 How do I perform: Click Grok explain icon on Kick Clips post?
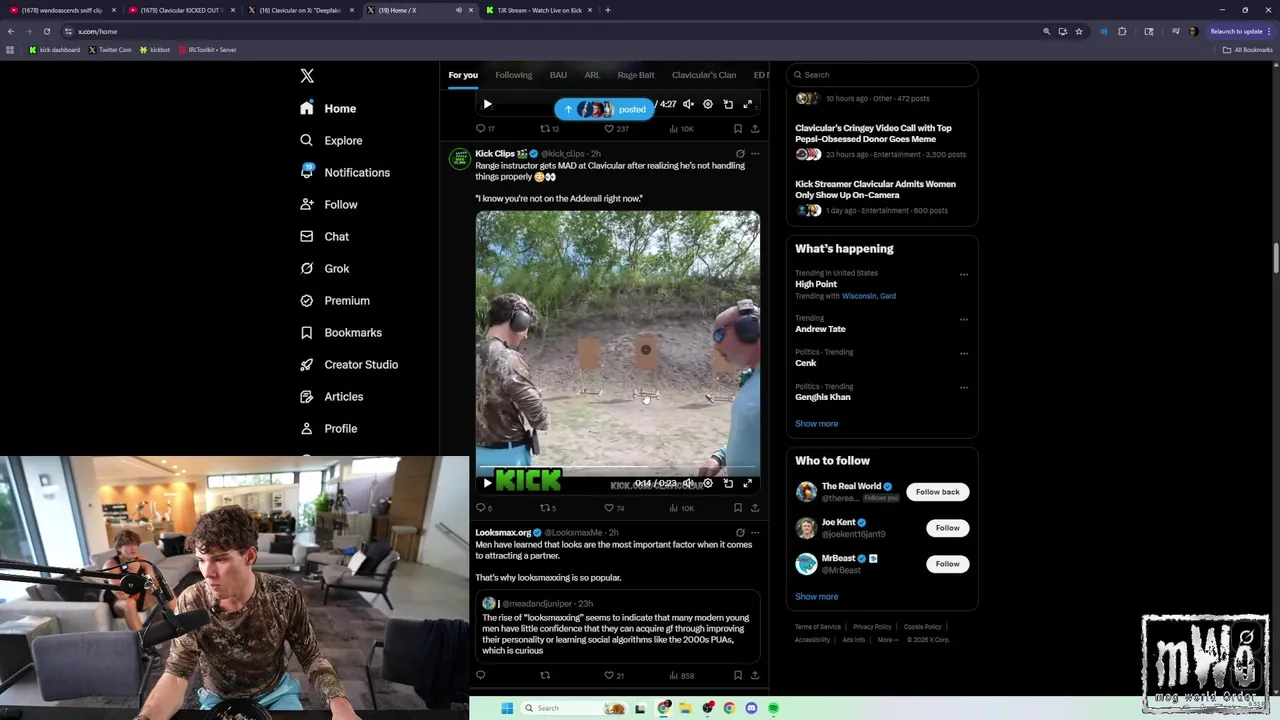click(740, 154)
